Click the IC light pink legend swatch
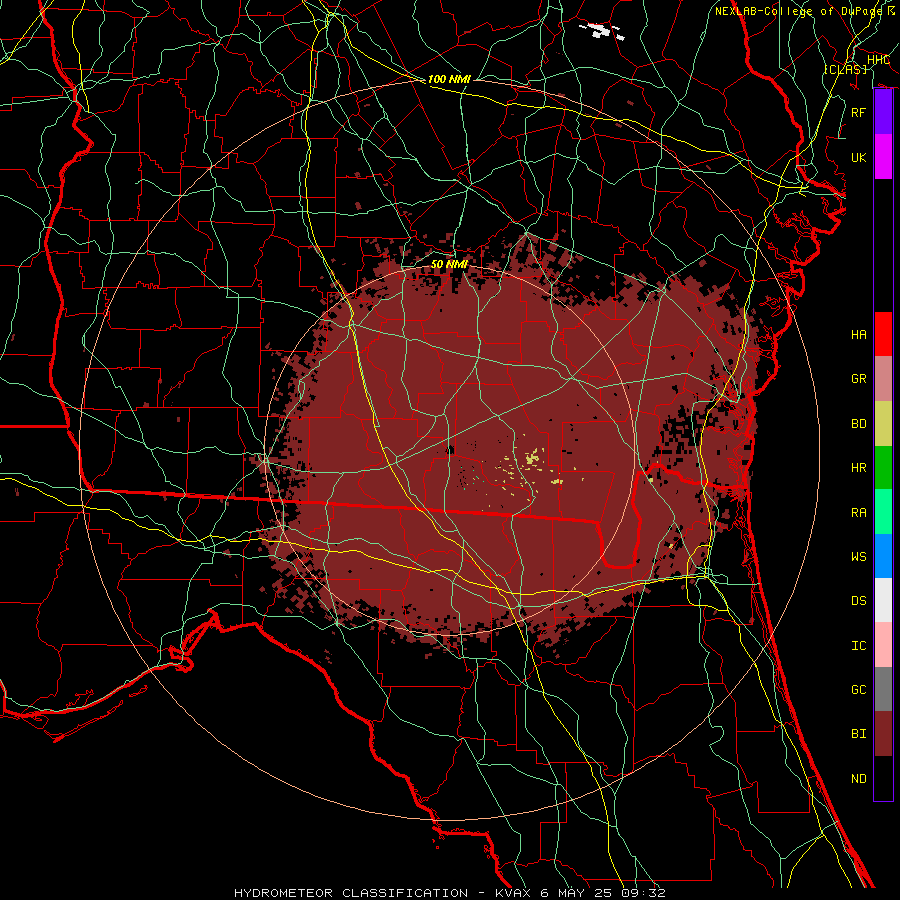 (x=883, y=645)
